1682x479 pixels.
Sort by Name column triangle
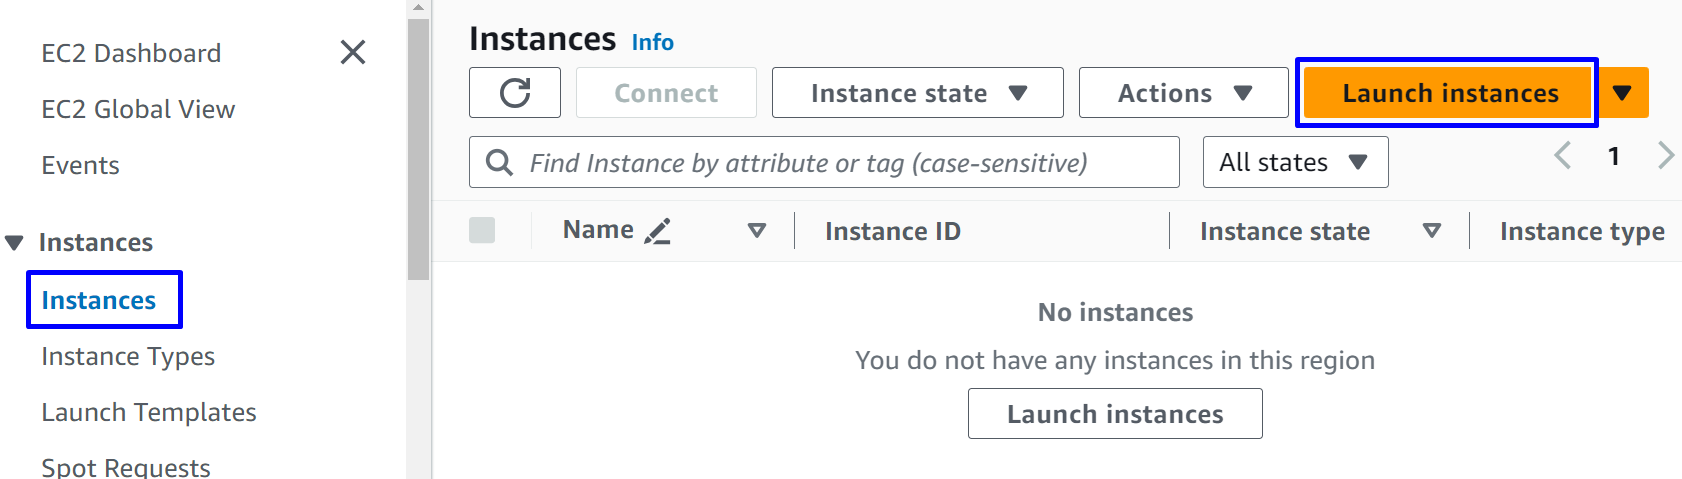coord(757,231)
